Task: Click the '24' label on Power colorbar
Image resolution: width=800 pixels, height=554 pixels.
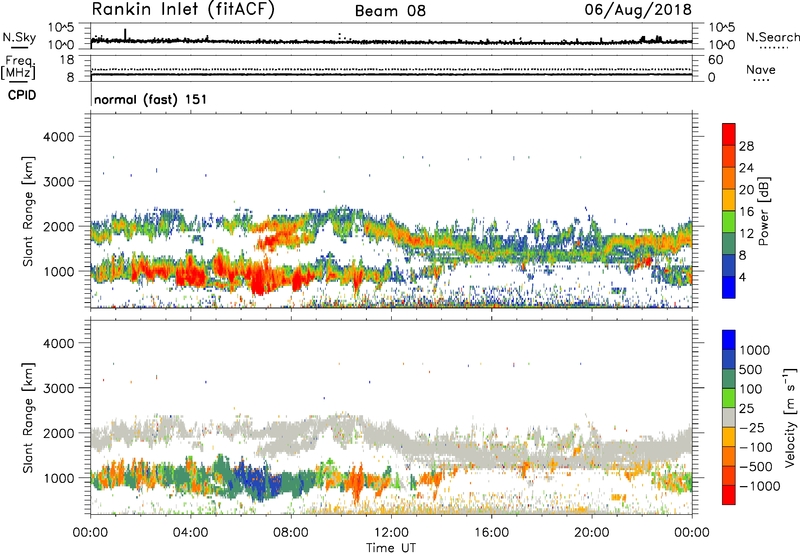Action: 746,168
